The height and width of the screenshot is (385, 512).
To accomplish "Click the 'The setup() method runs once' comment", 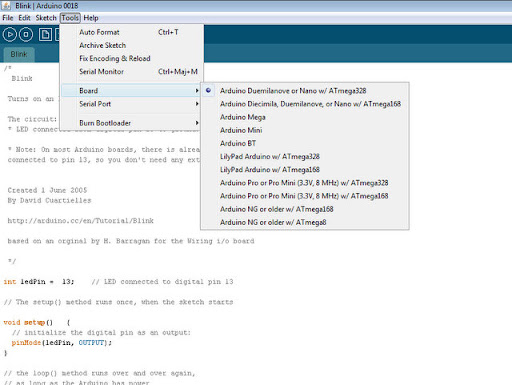I will tap(118, 302).
